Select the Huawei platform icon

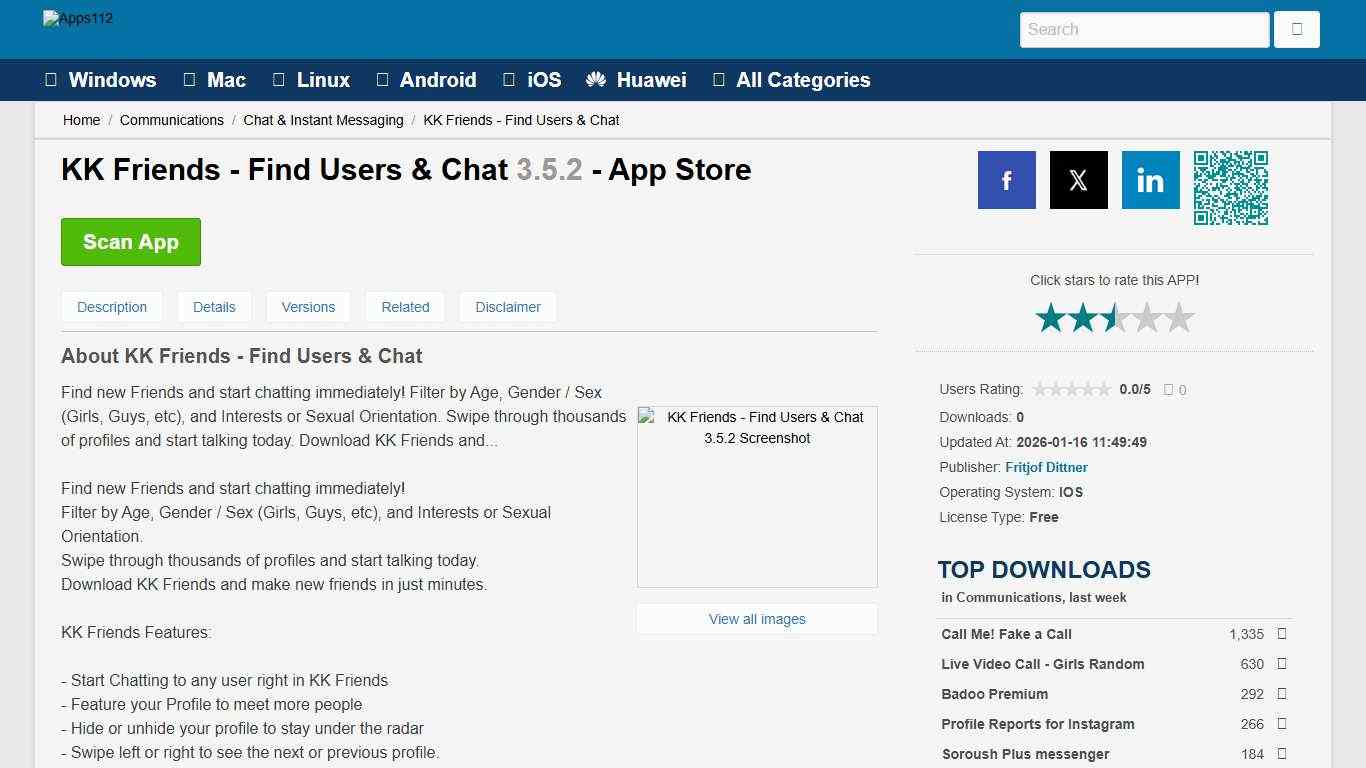pyautogui.click(x=597, y=80)
